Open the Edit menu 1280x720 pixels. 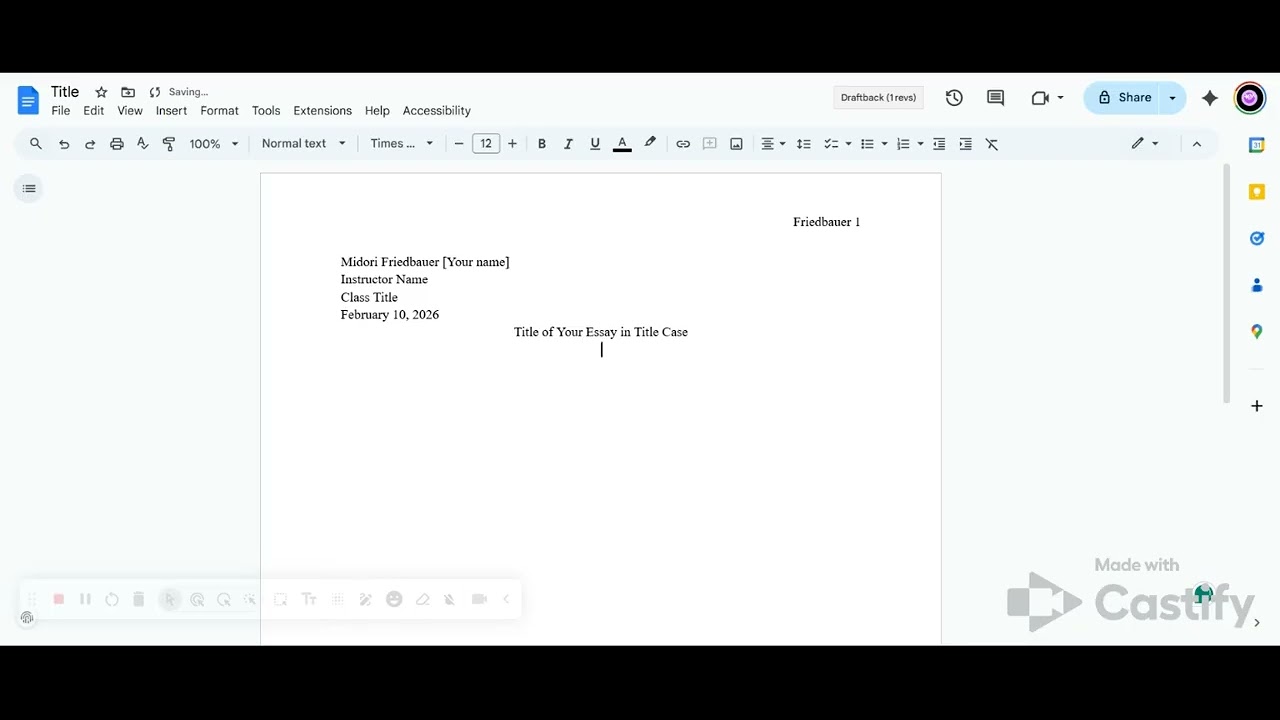click(94, 111)
